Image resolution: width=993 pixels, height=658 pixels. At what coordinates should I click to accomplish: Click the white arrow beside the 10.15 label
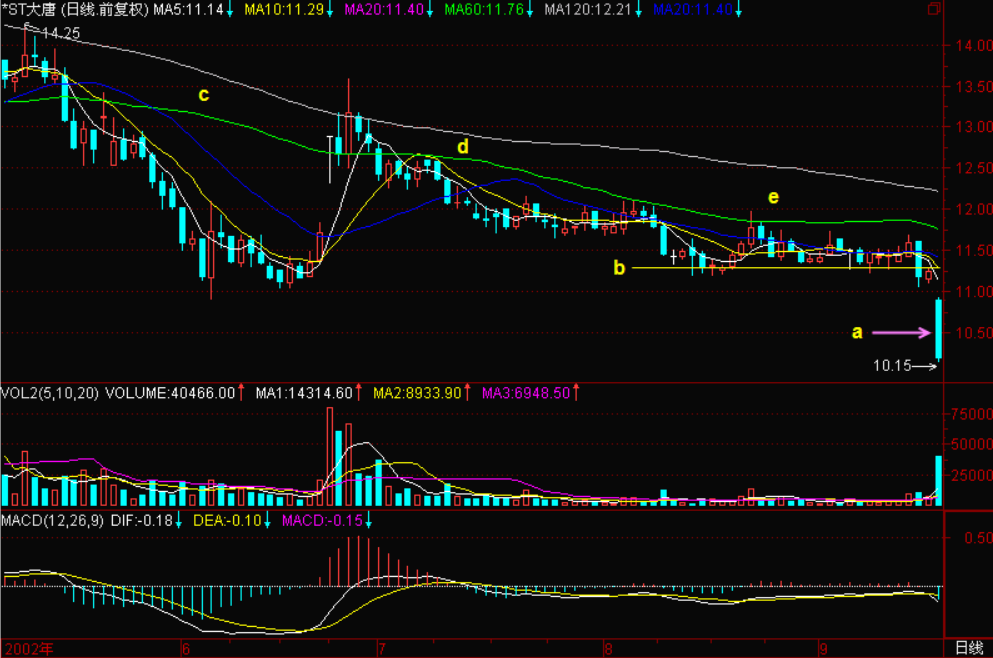[x=926, y=367]
